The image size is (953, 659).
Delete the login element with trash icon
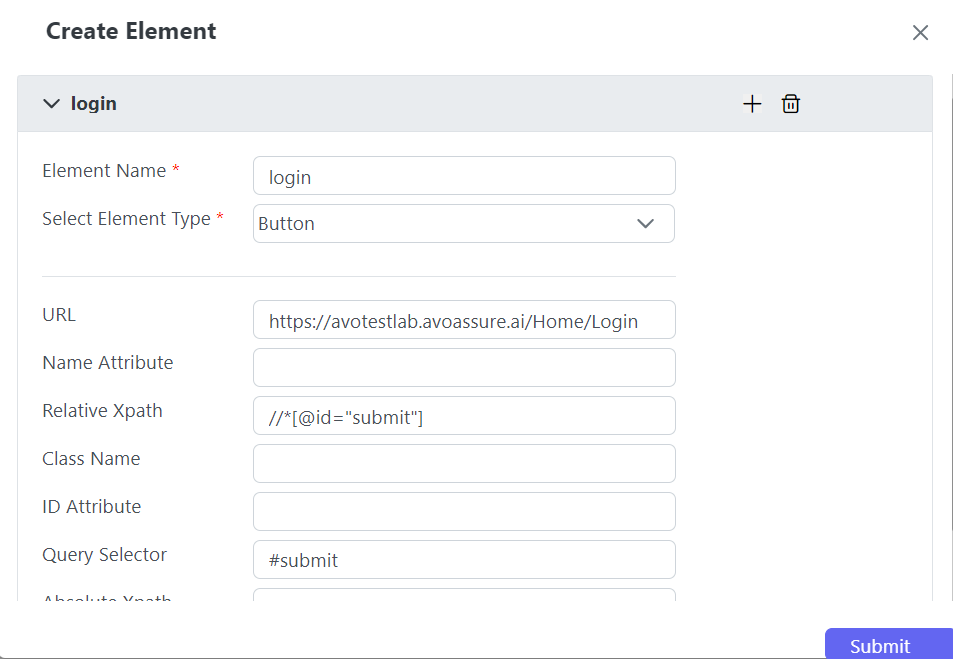(x=791, y=104)
